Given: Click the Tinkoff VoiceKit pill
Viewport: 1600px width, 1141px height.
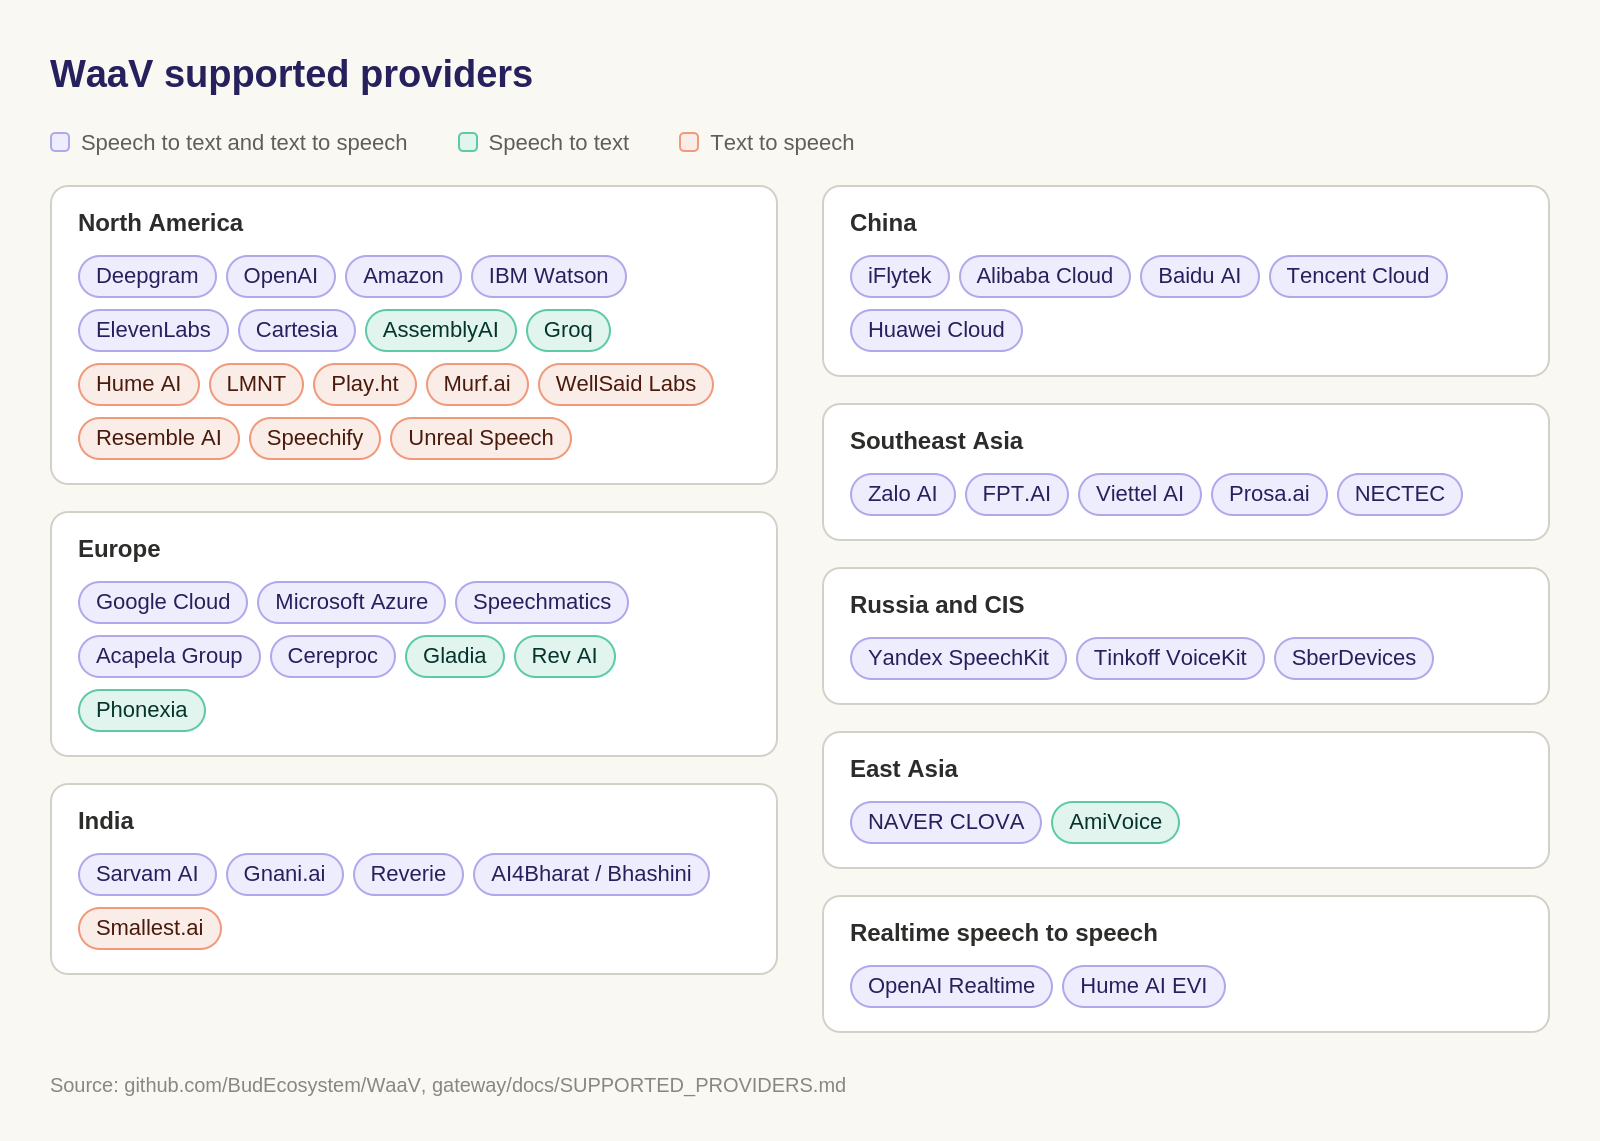Looking at the screenshot, I should [x=1170, y=658].
